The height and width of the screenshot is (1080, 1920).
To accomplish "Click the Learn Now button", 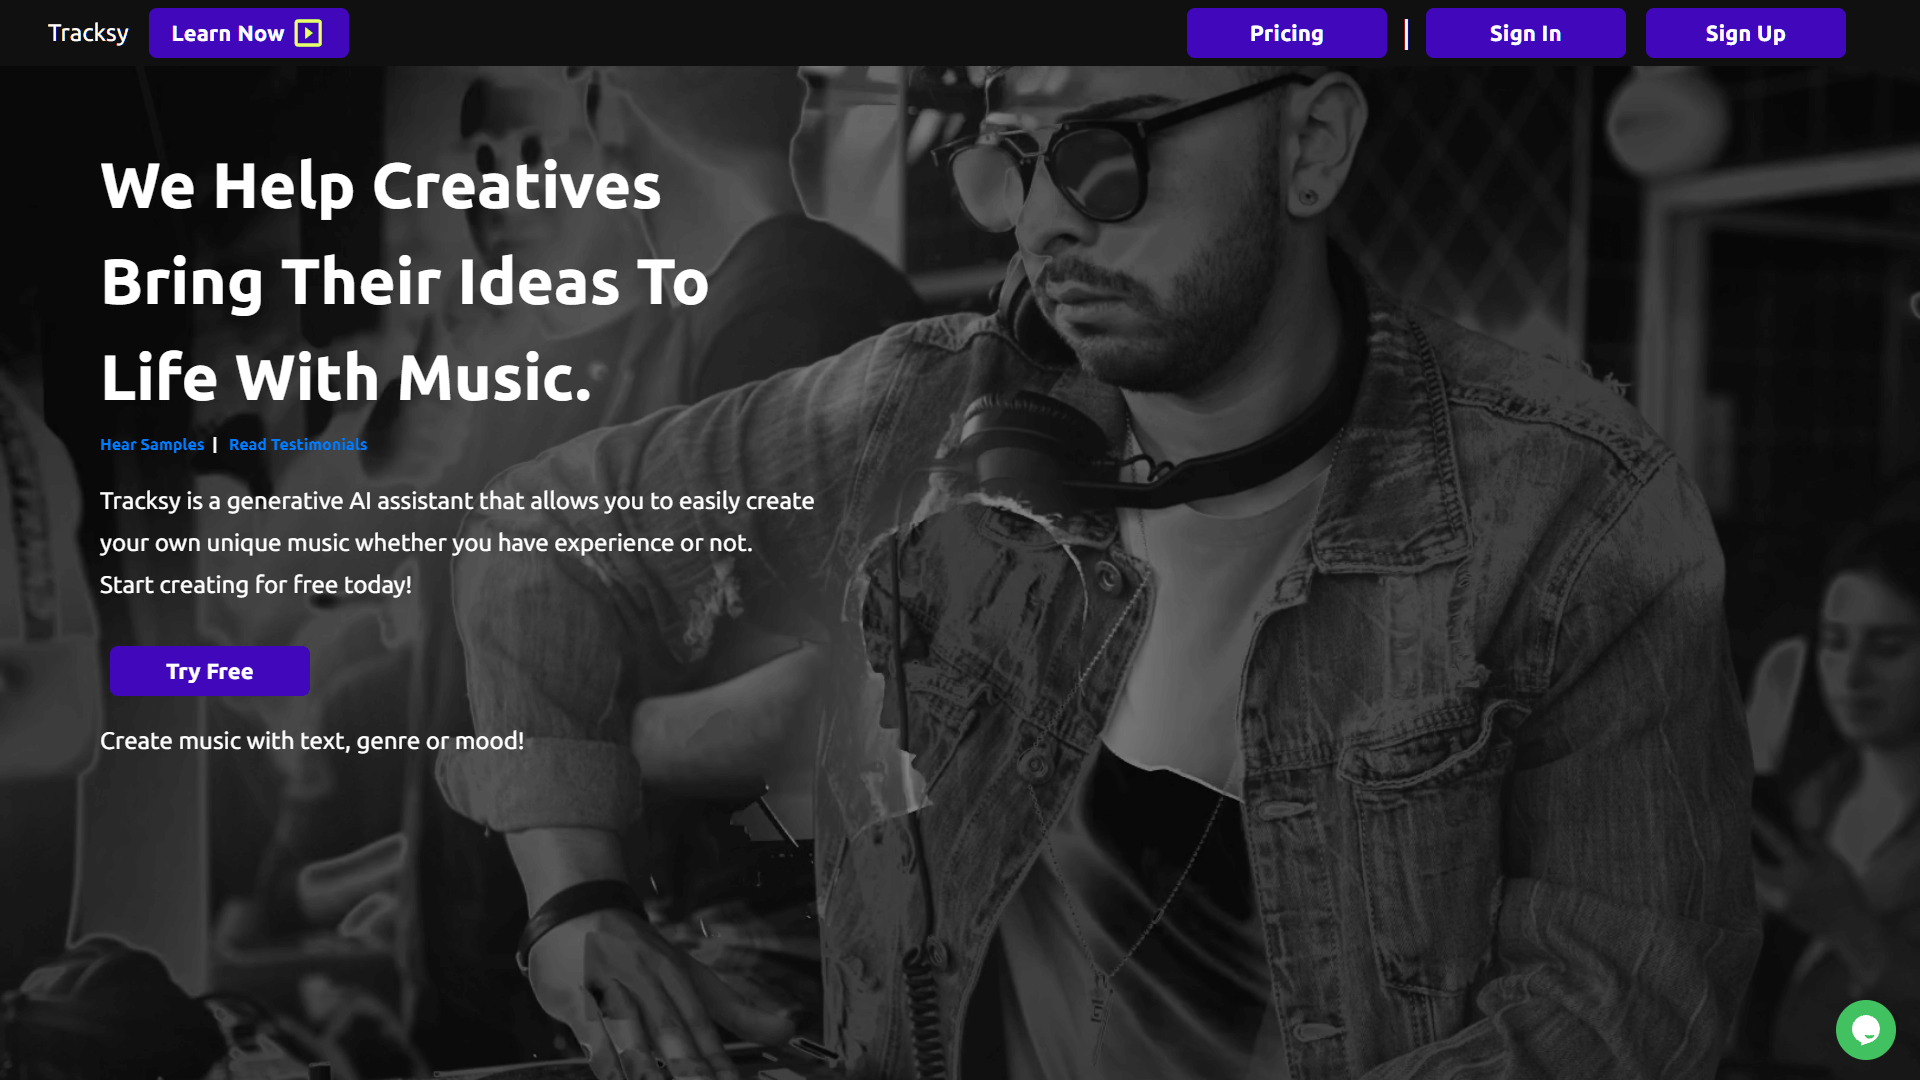I will tap(249, 33).
